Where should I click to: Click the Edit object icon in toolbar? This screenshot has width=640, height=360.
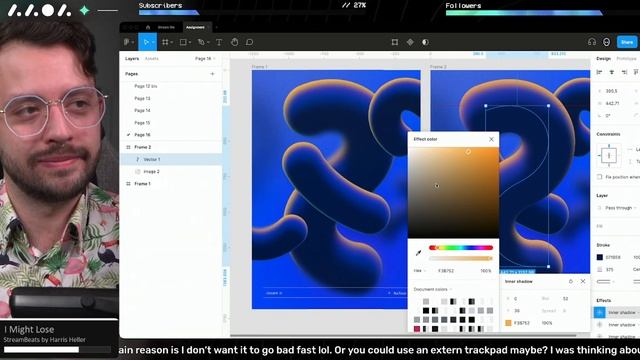pyautogui.click(x=395, y=42)
